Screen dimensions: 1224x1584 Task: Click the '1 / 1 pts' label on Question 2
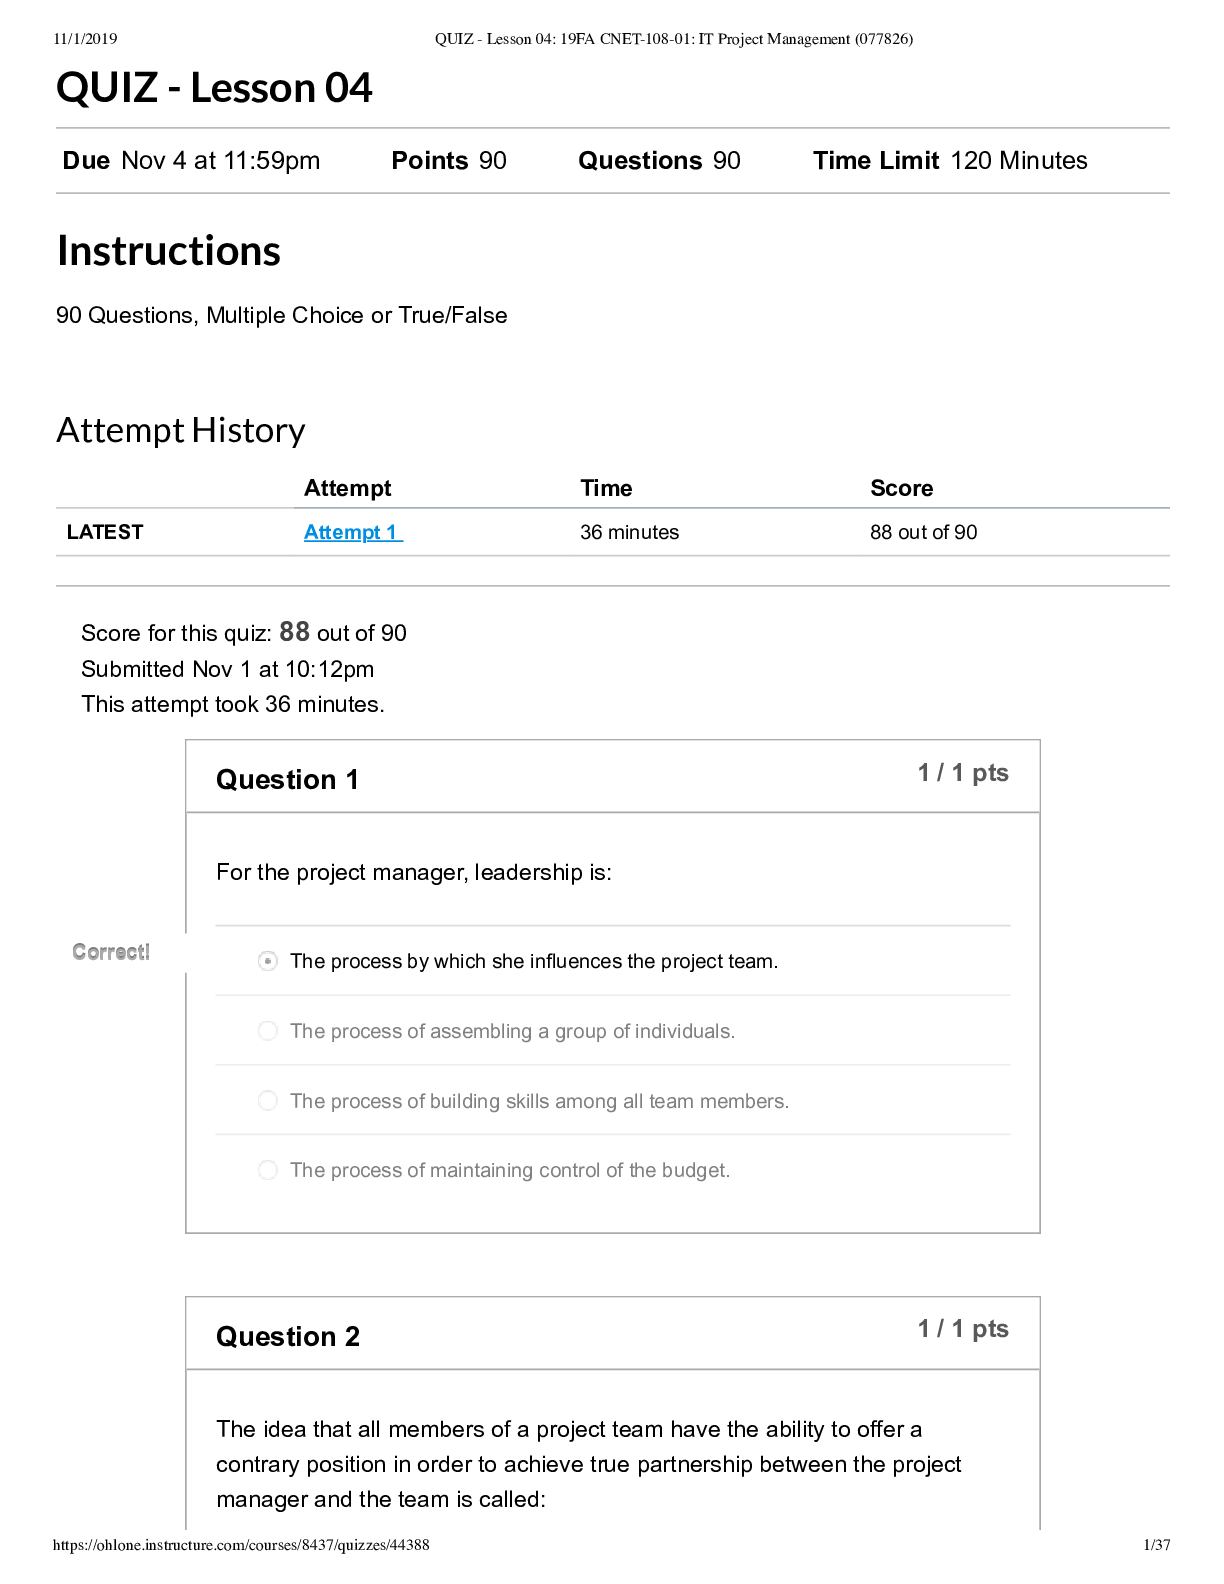[963, 1329]
